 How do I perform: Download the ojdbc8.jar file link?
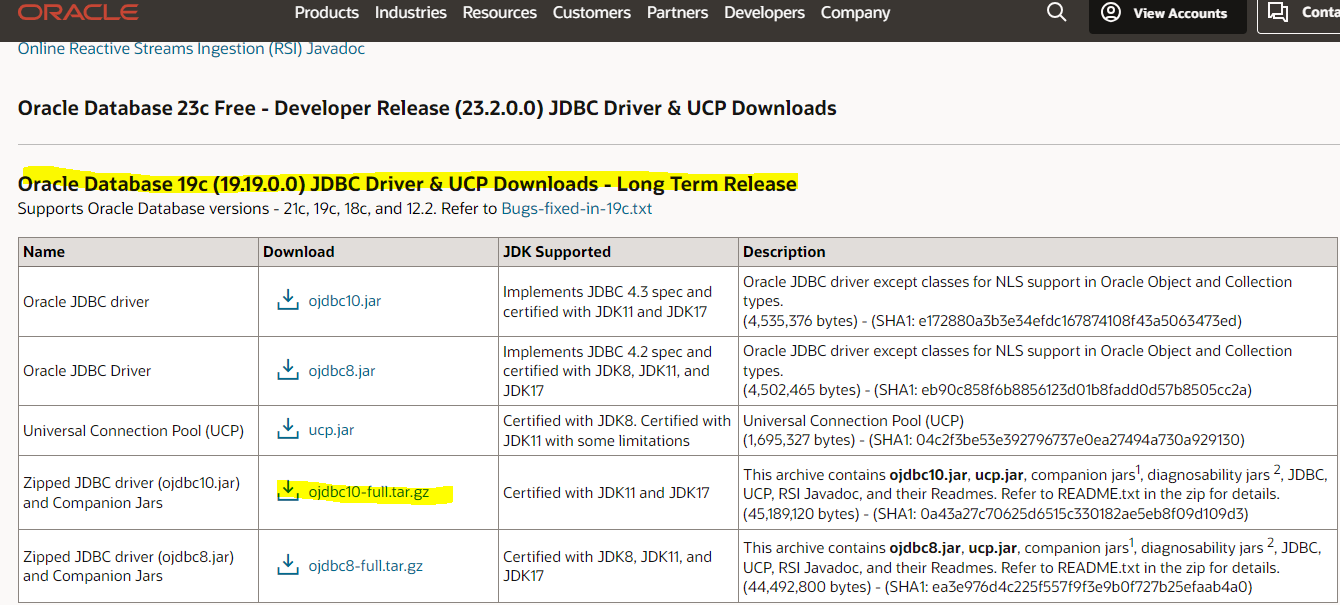(x=342, y=371)
